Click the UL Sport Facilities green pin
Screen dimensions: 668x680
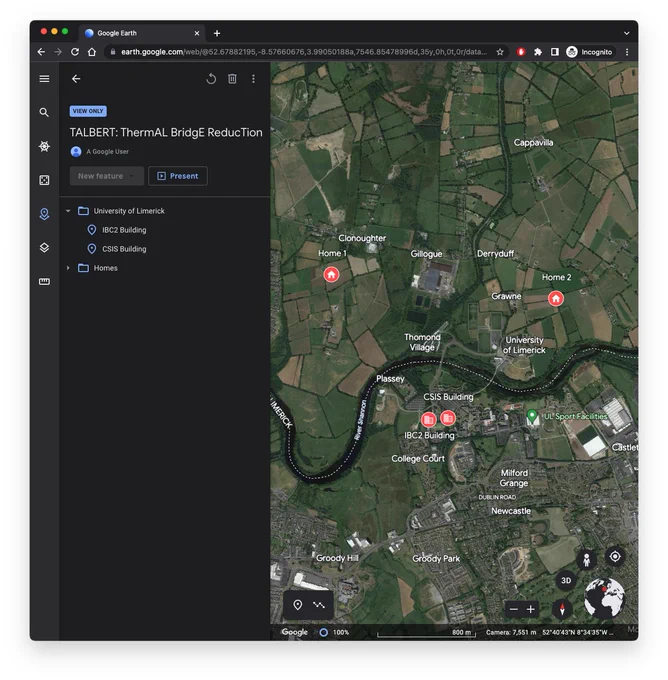tap(532, 416)
